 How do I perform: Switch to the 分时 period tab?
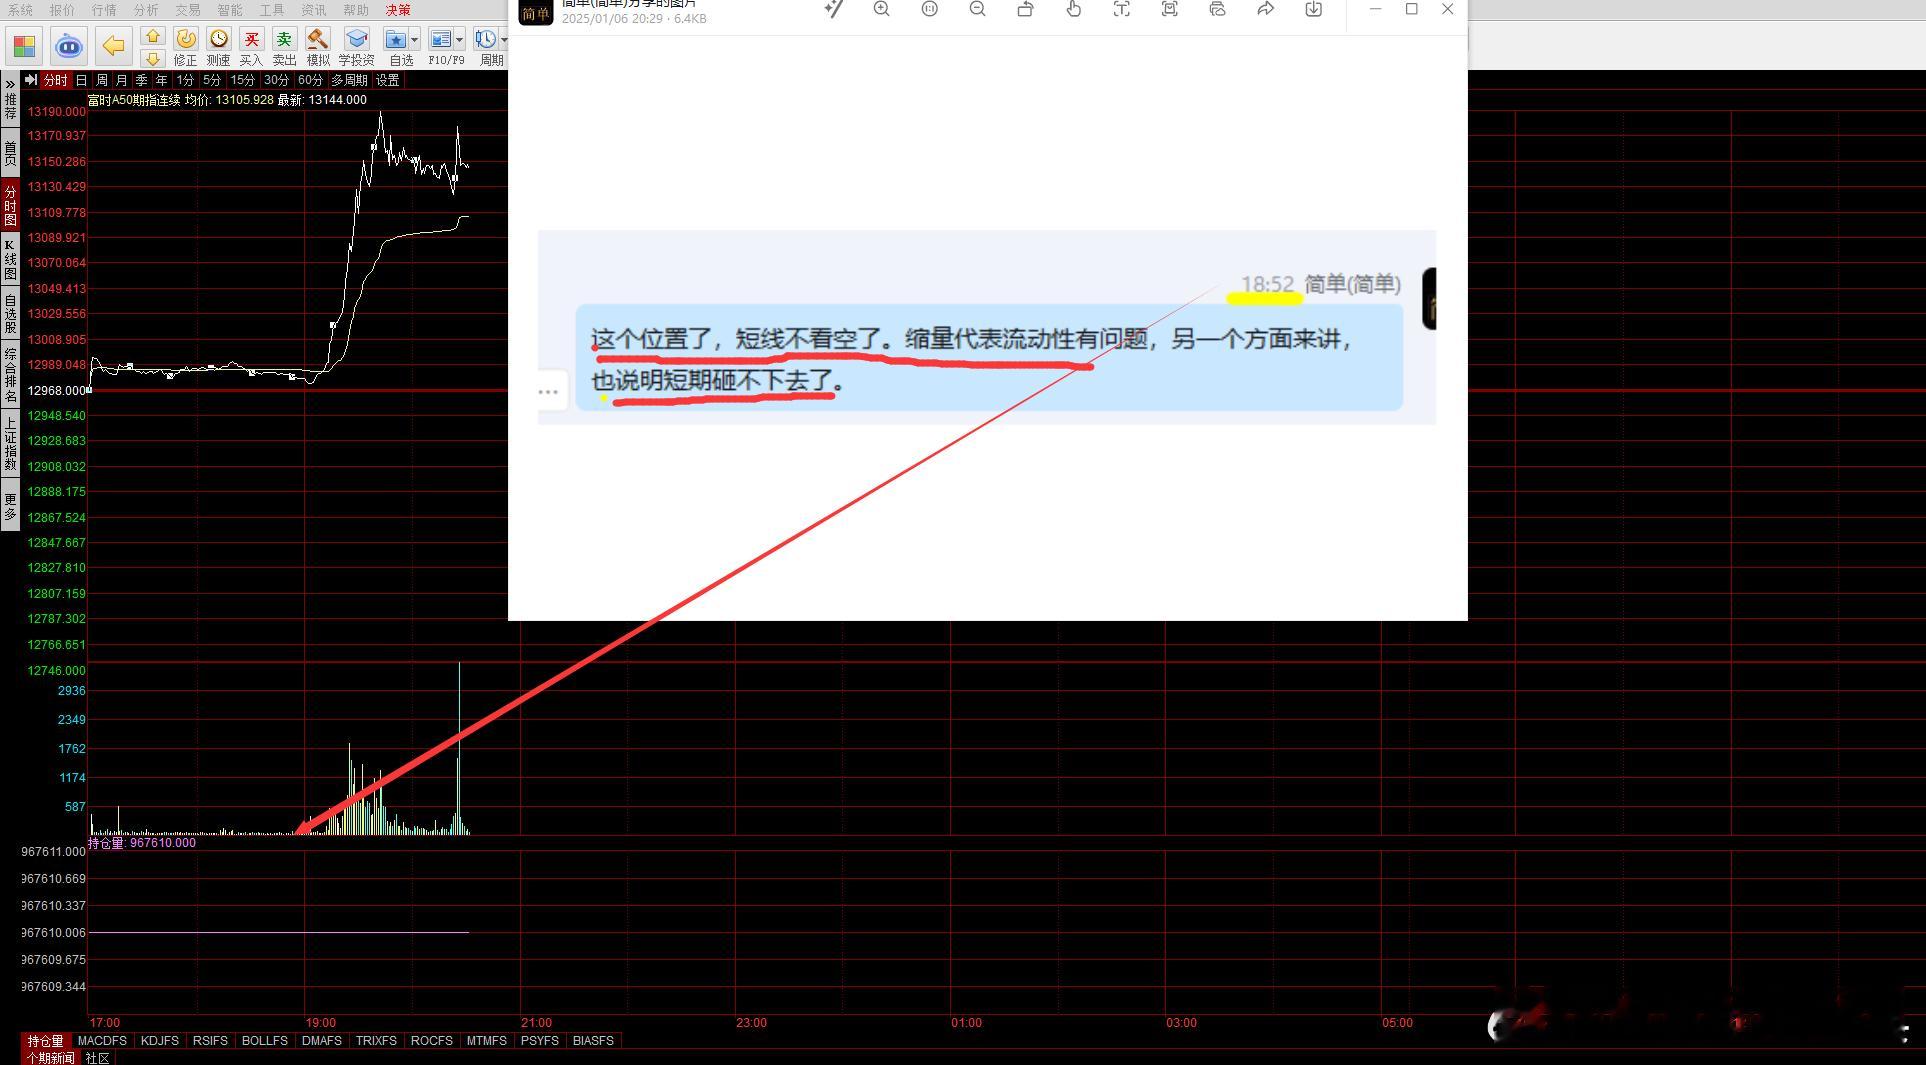click(55, 80)
